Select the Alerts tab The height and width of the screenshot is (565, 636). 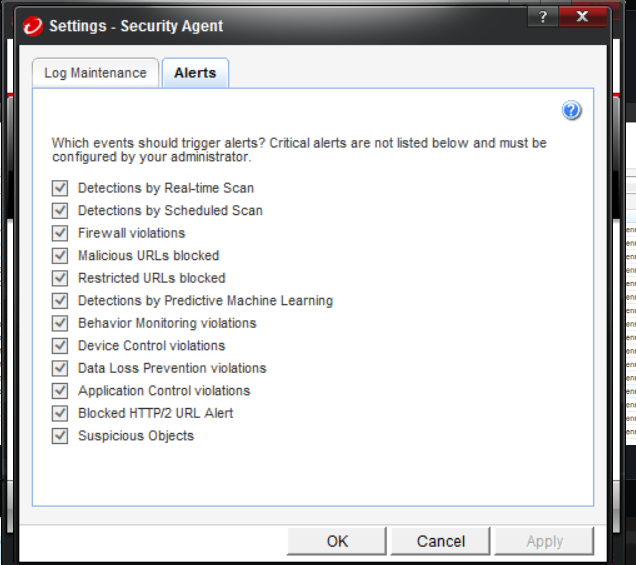(x=195, y=73)
